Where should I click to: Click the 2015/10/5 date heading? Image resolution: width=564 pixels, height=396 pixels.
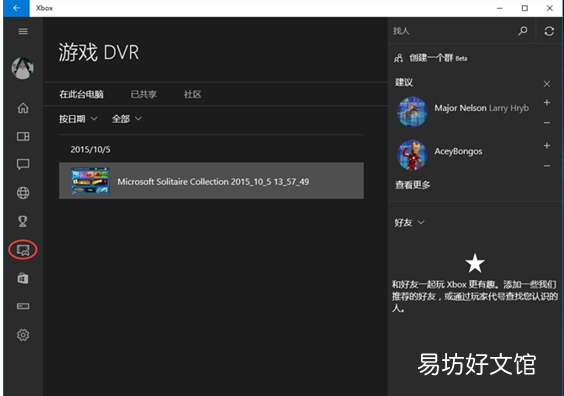tap(90, 149)
